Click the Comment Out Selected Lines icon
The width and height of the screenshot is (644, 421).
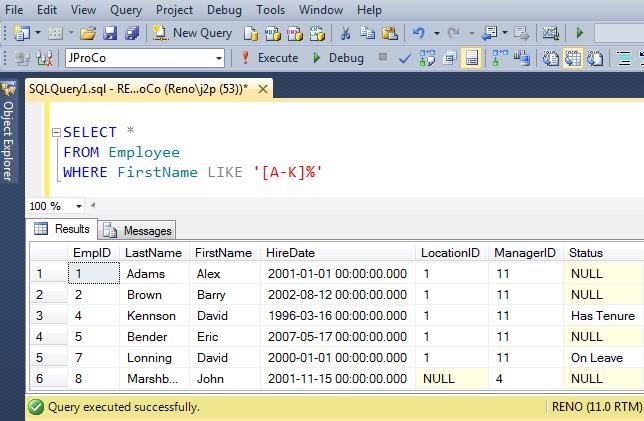pyautogui.click(x=624, y=58)
